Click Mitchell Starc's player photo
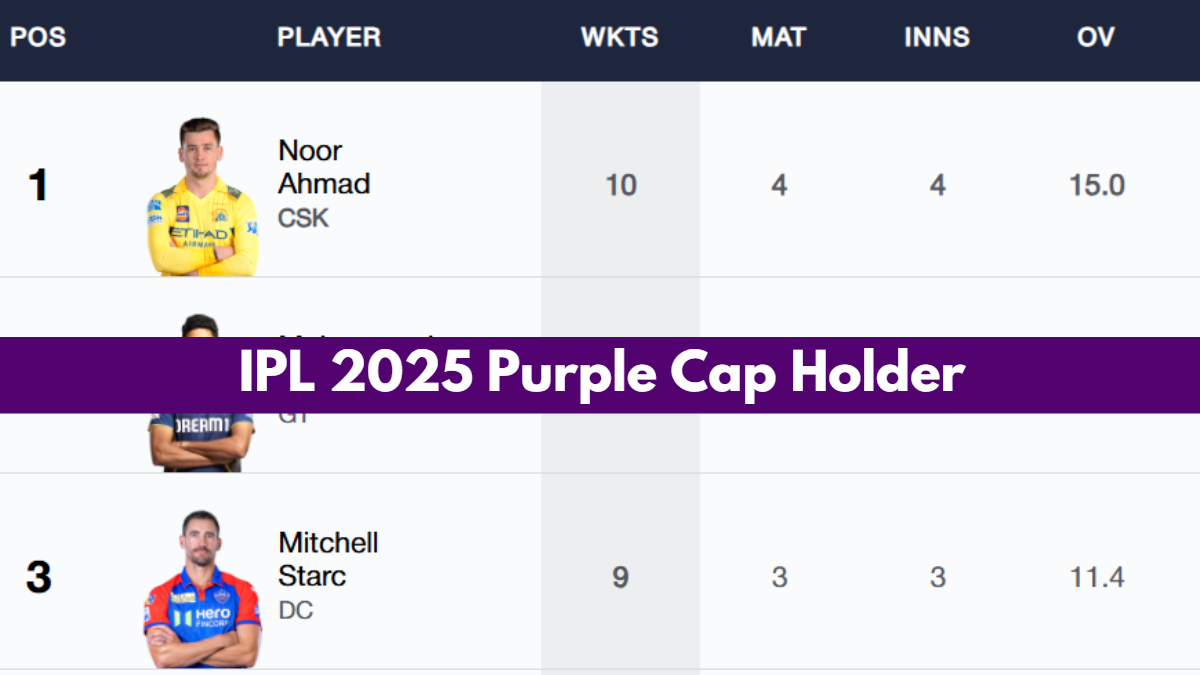The width and height of the screenshot is (1200, 675). (x=202, y=590)
